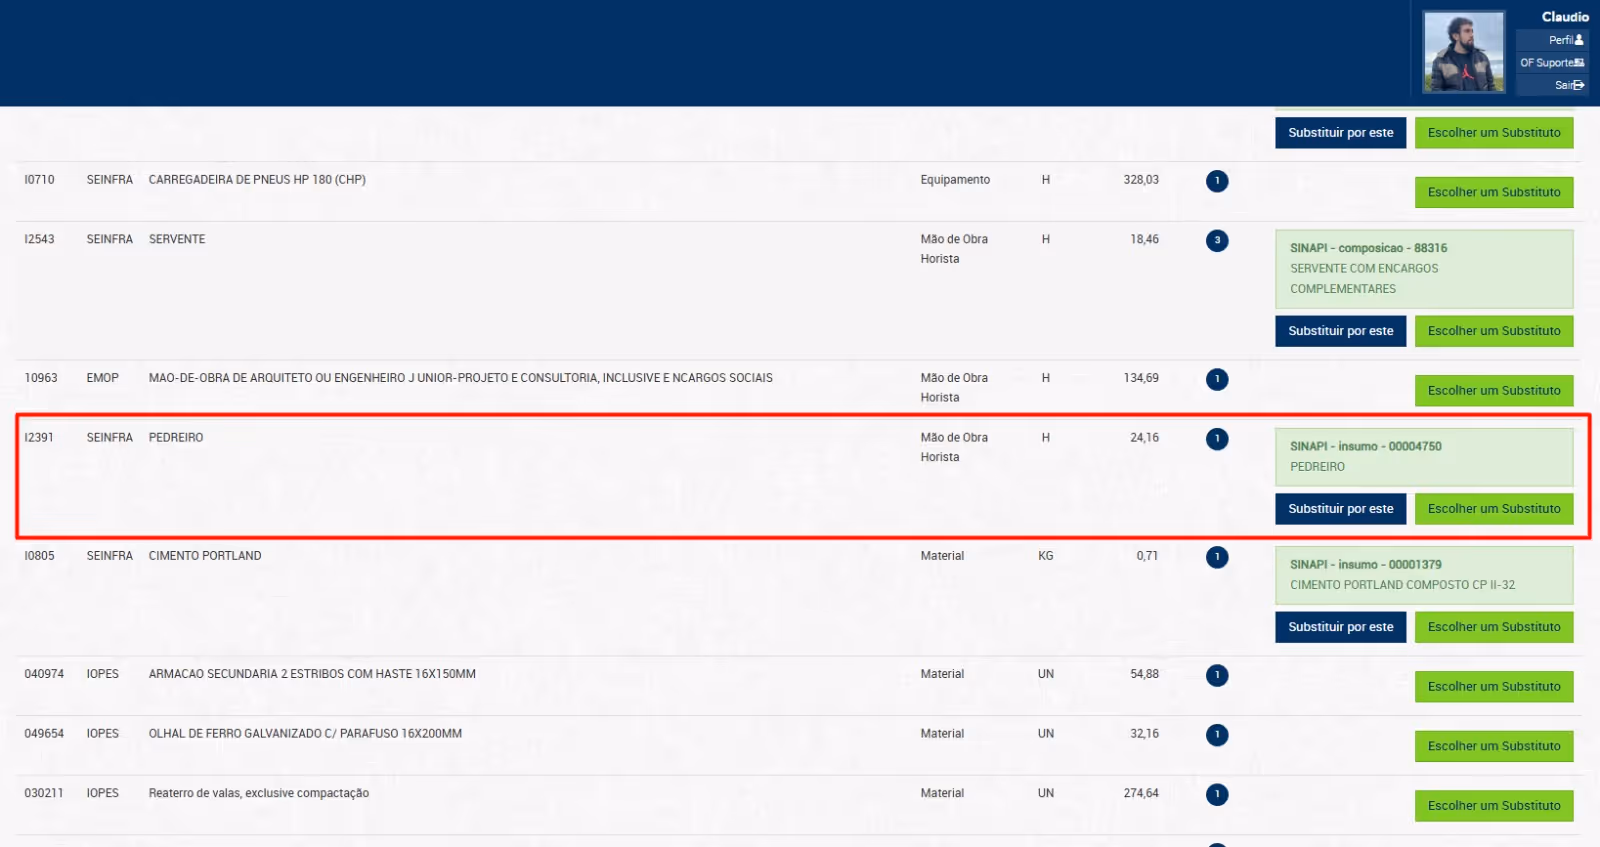Click EMOP source cell

click(x=102, y=378)
